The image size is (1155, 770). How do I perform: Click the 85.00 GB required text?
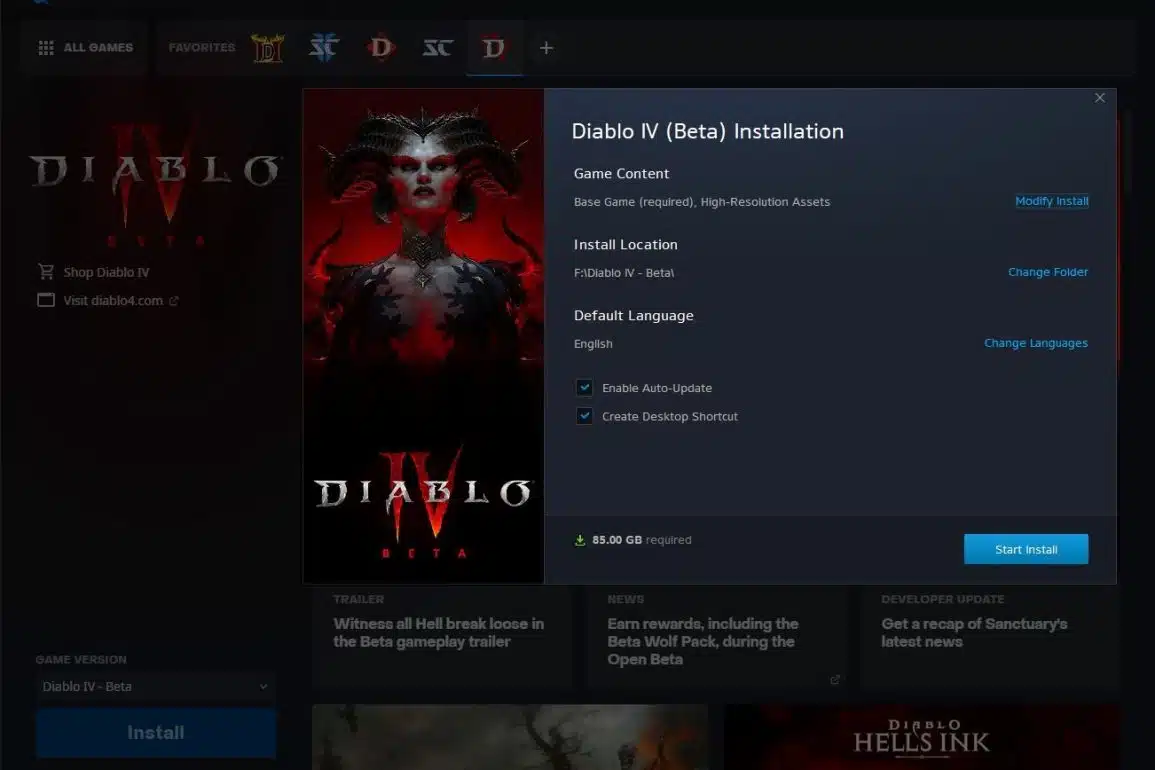click(x=642, y=540)
